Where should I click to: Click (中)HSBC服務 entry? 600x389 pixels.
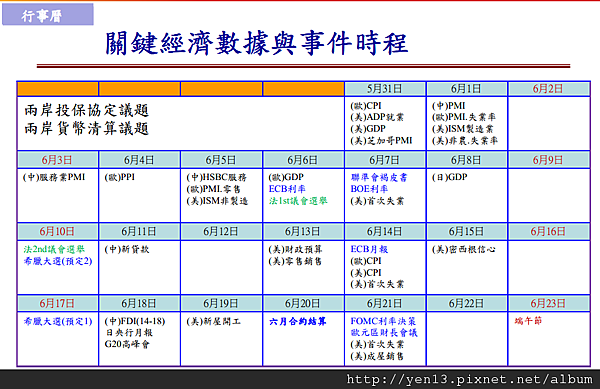217,177
